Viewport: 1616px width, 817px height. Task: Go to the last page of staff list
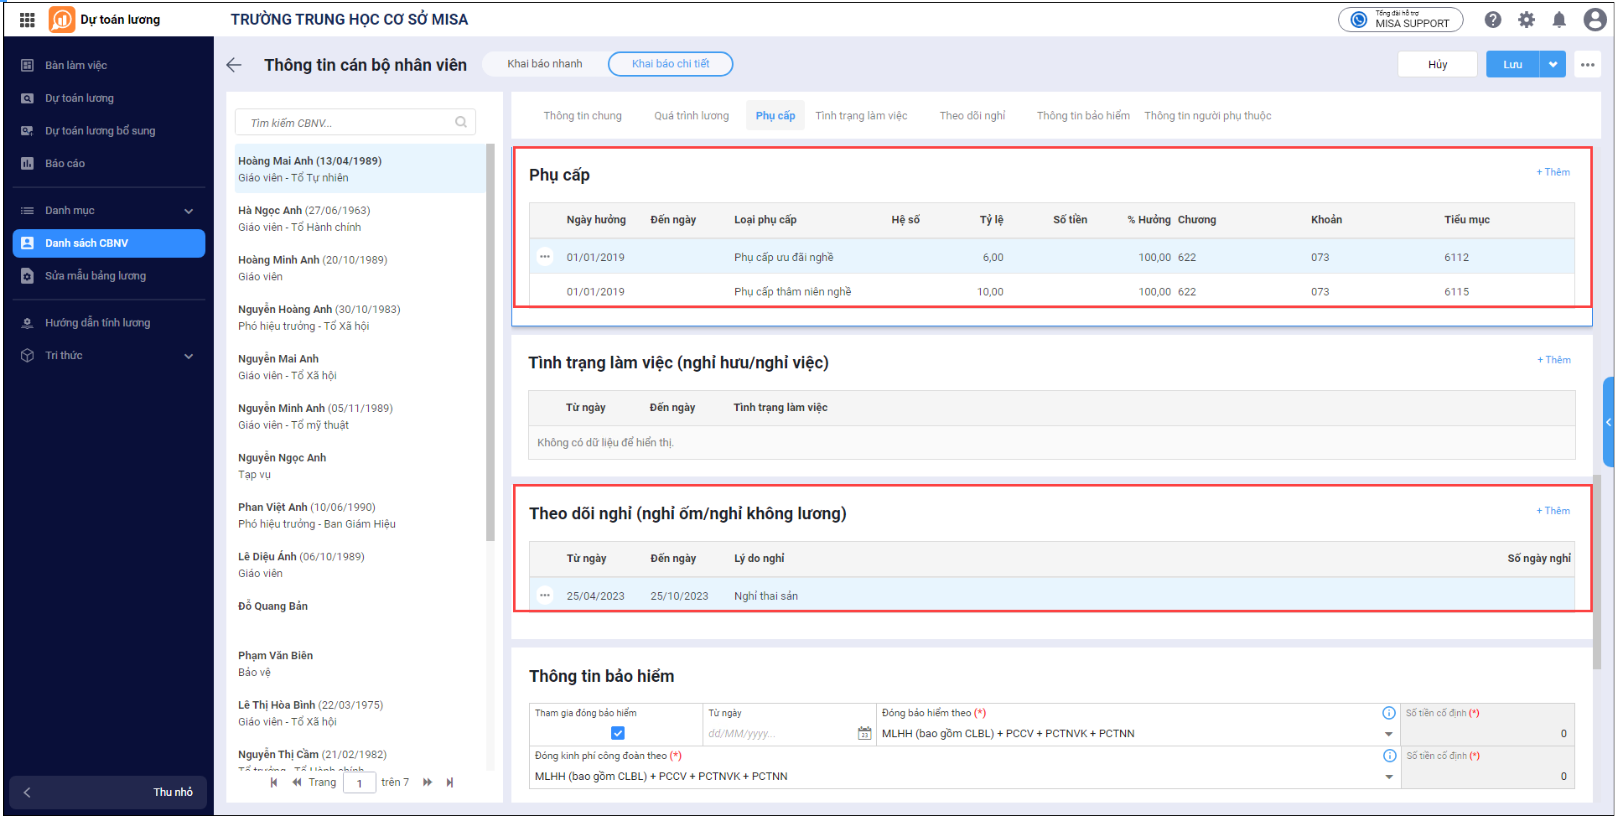point(450,783)
